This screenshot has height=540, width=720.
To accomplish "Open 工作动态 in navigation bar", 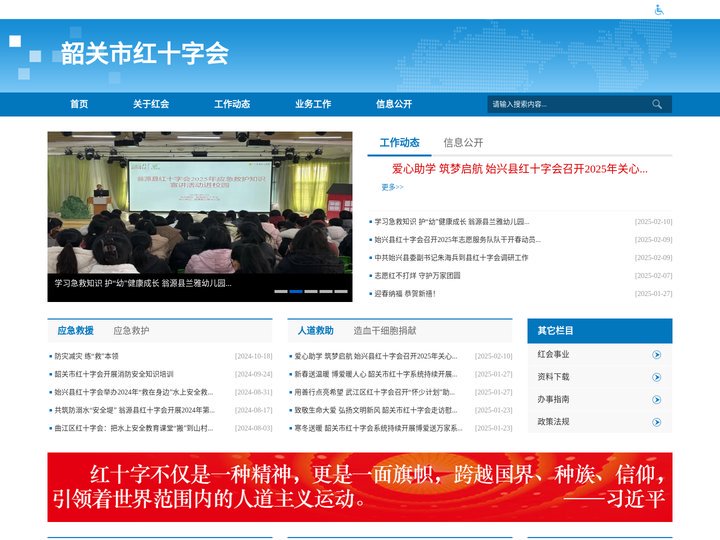I will (232, 104).
